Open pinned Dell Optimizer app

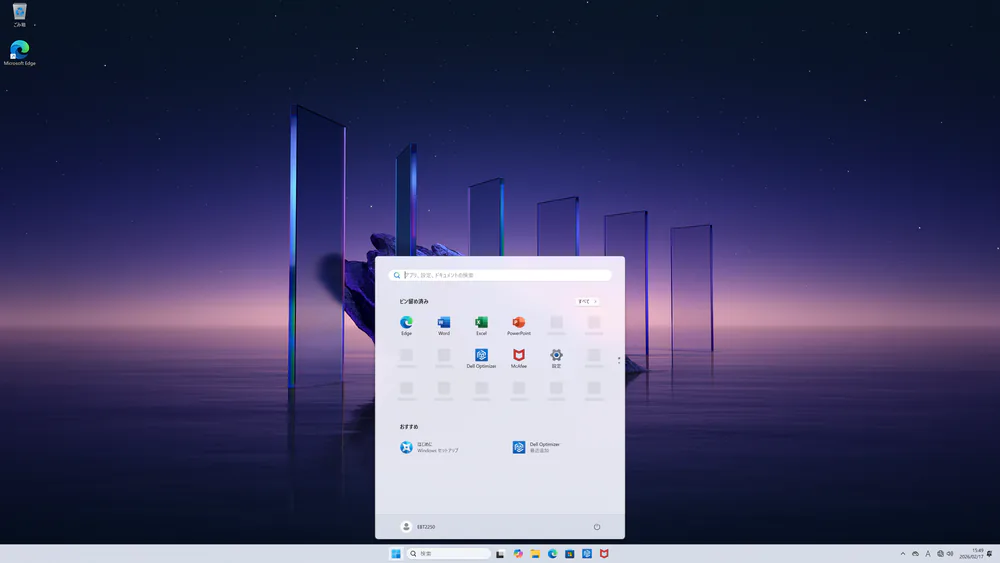point(481,356)
